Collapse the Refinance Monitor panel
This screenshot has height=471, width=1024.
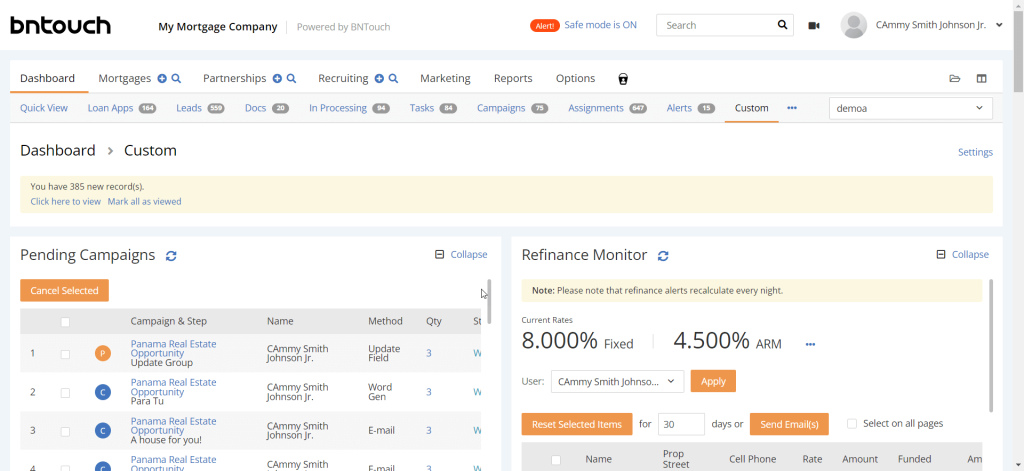970,255
